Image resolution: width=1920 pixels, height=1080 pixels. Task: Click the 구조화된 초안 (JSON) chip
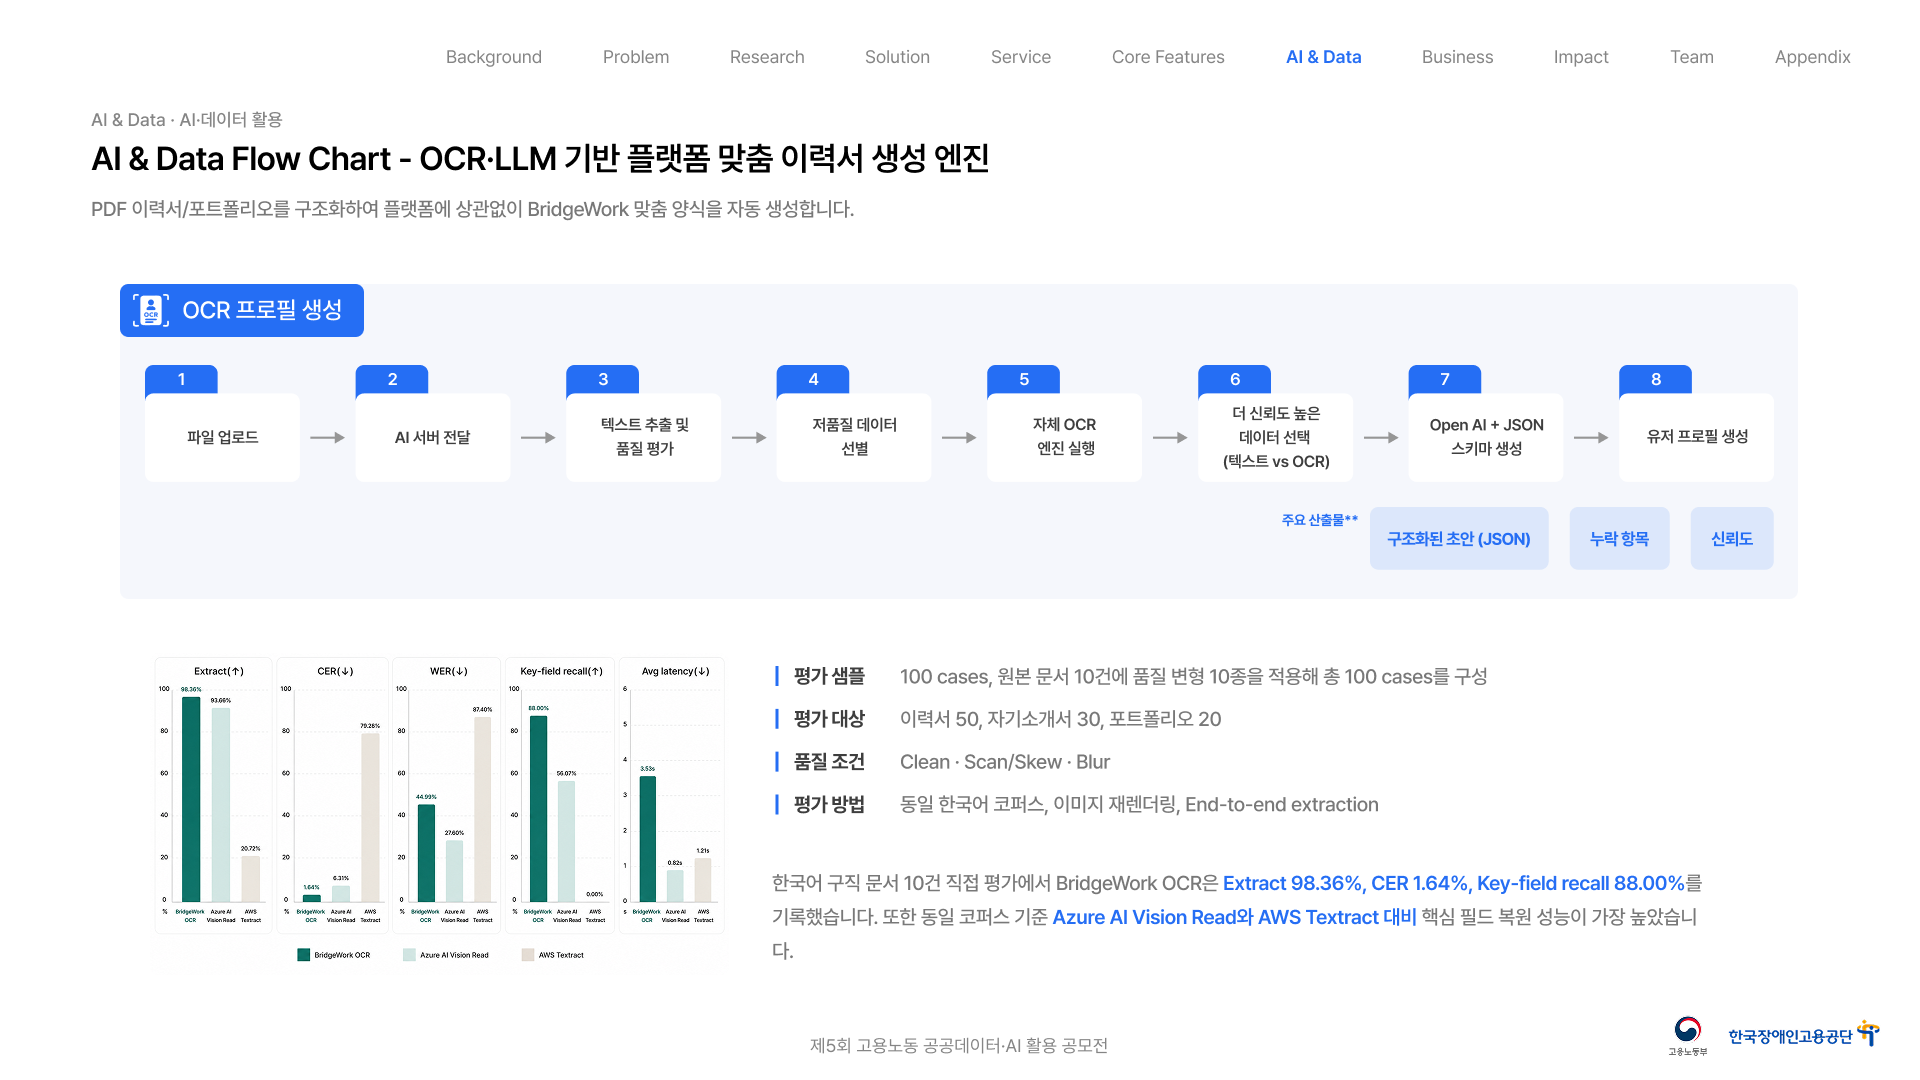[x=1459, y=538]
